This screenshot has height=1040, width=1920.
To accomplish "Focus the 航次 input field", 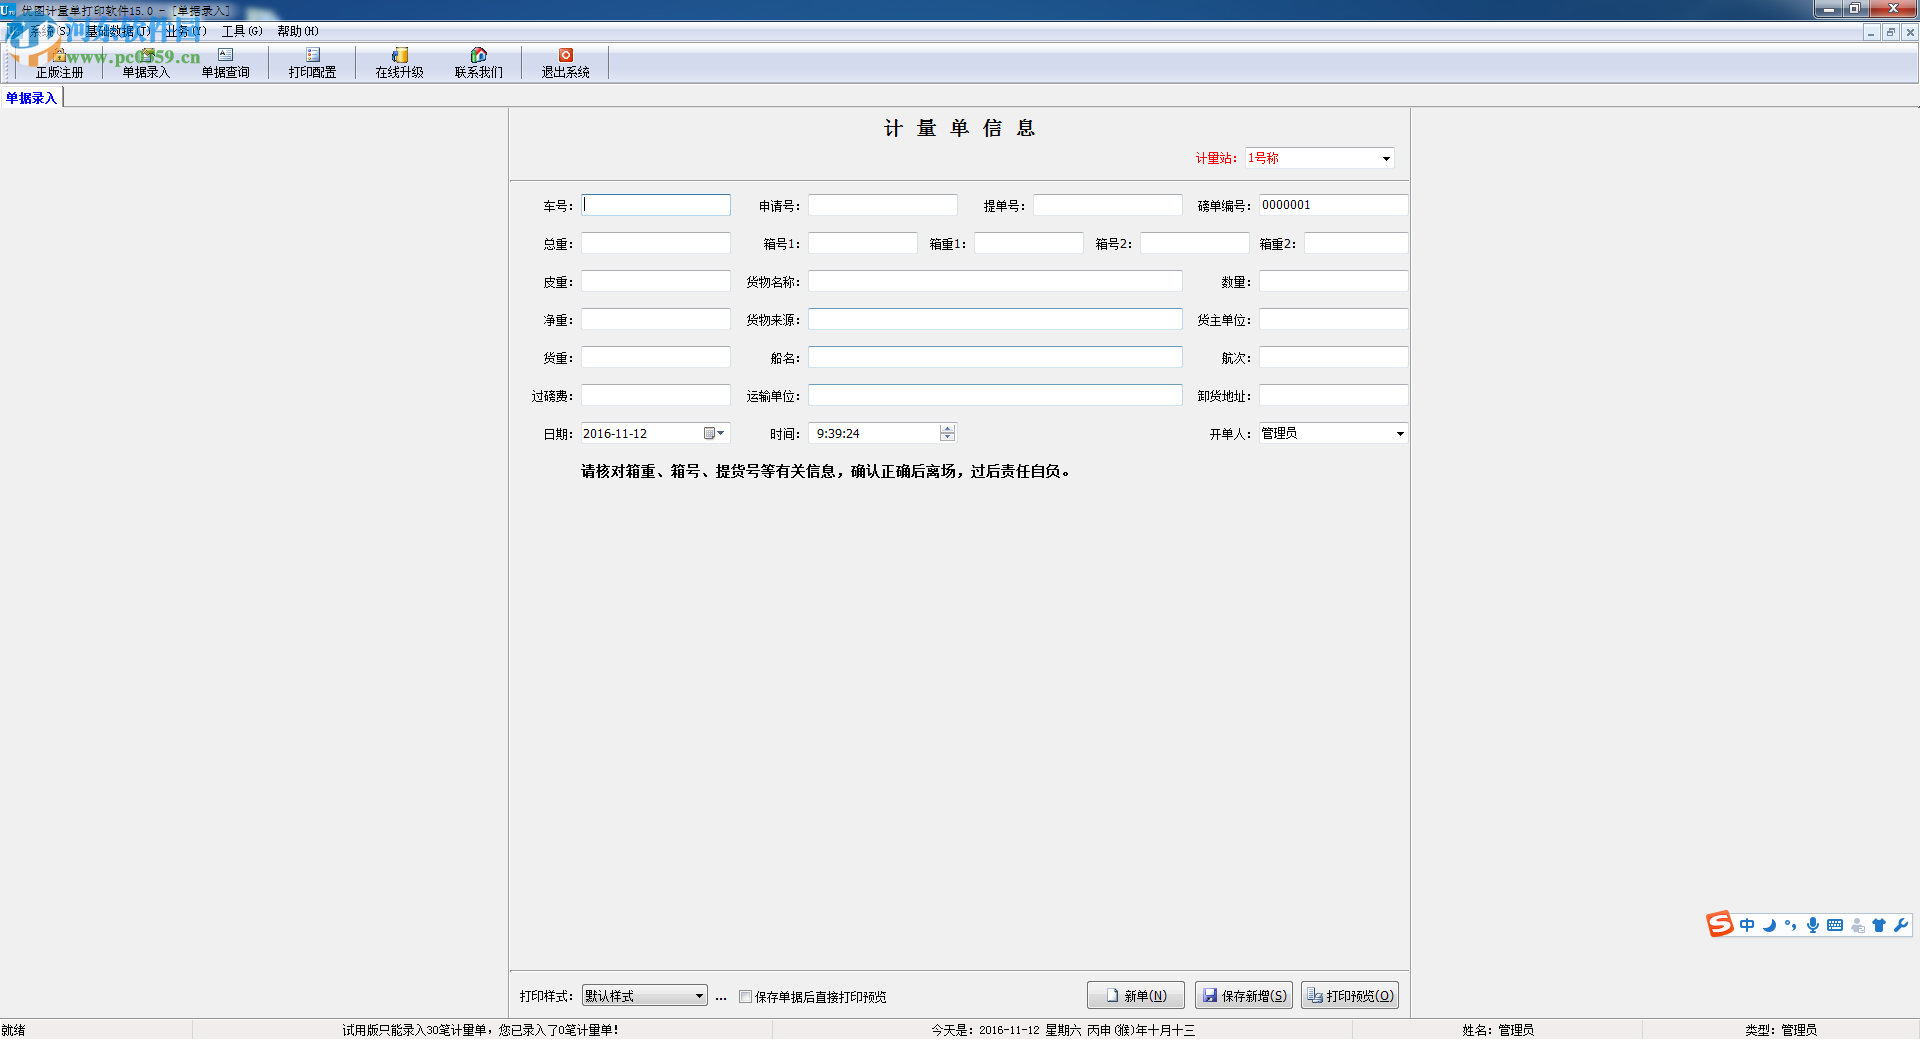I will click(1334, 357).
